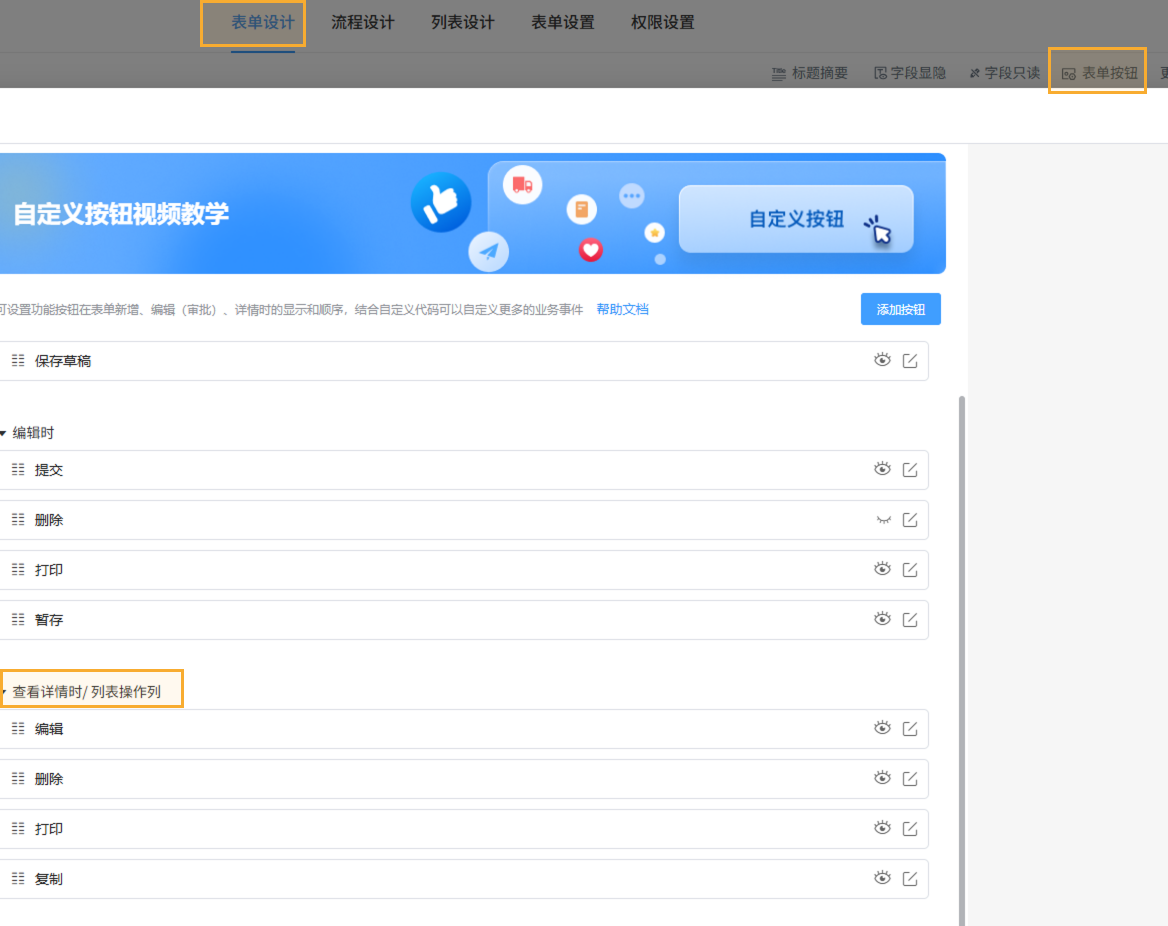This screenshot has height=926, width=1168.
Task: Click drag handle beside 复制
Action: (18, 878)
